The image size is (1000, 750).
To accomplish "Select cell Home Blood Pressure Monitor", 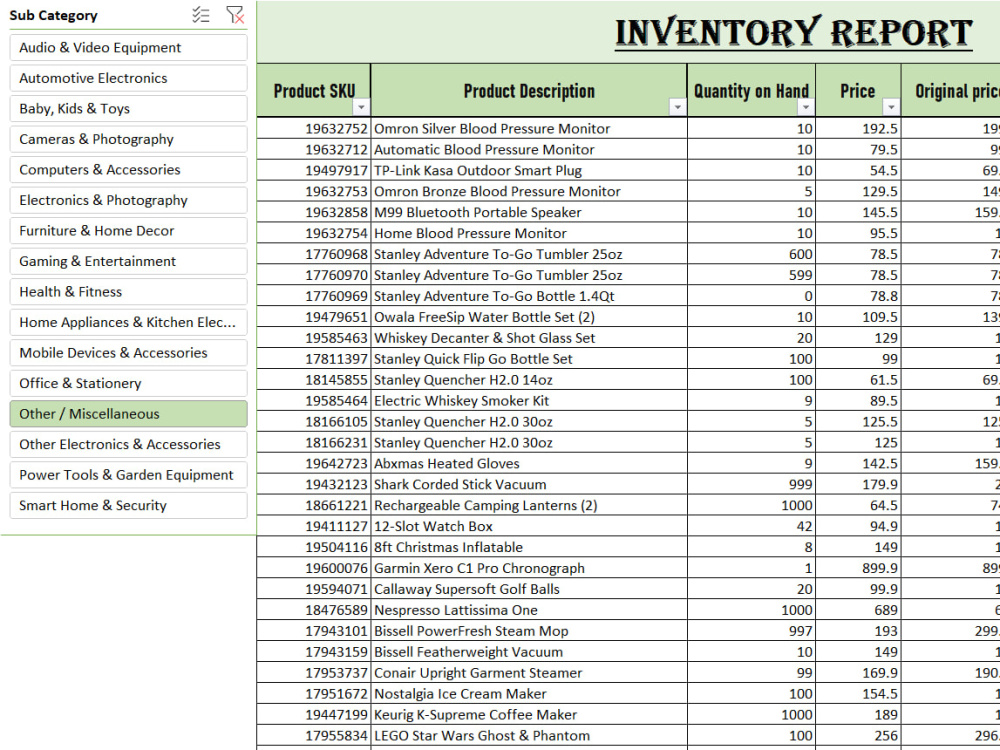I will click(x=529, y=233).
